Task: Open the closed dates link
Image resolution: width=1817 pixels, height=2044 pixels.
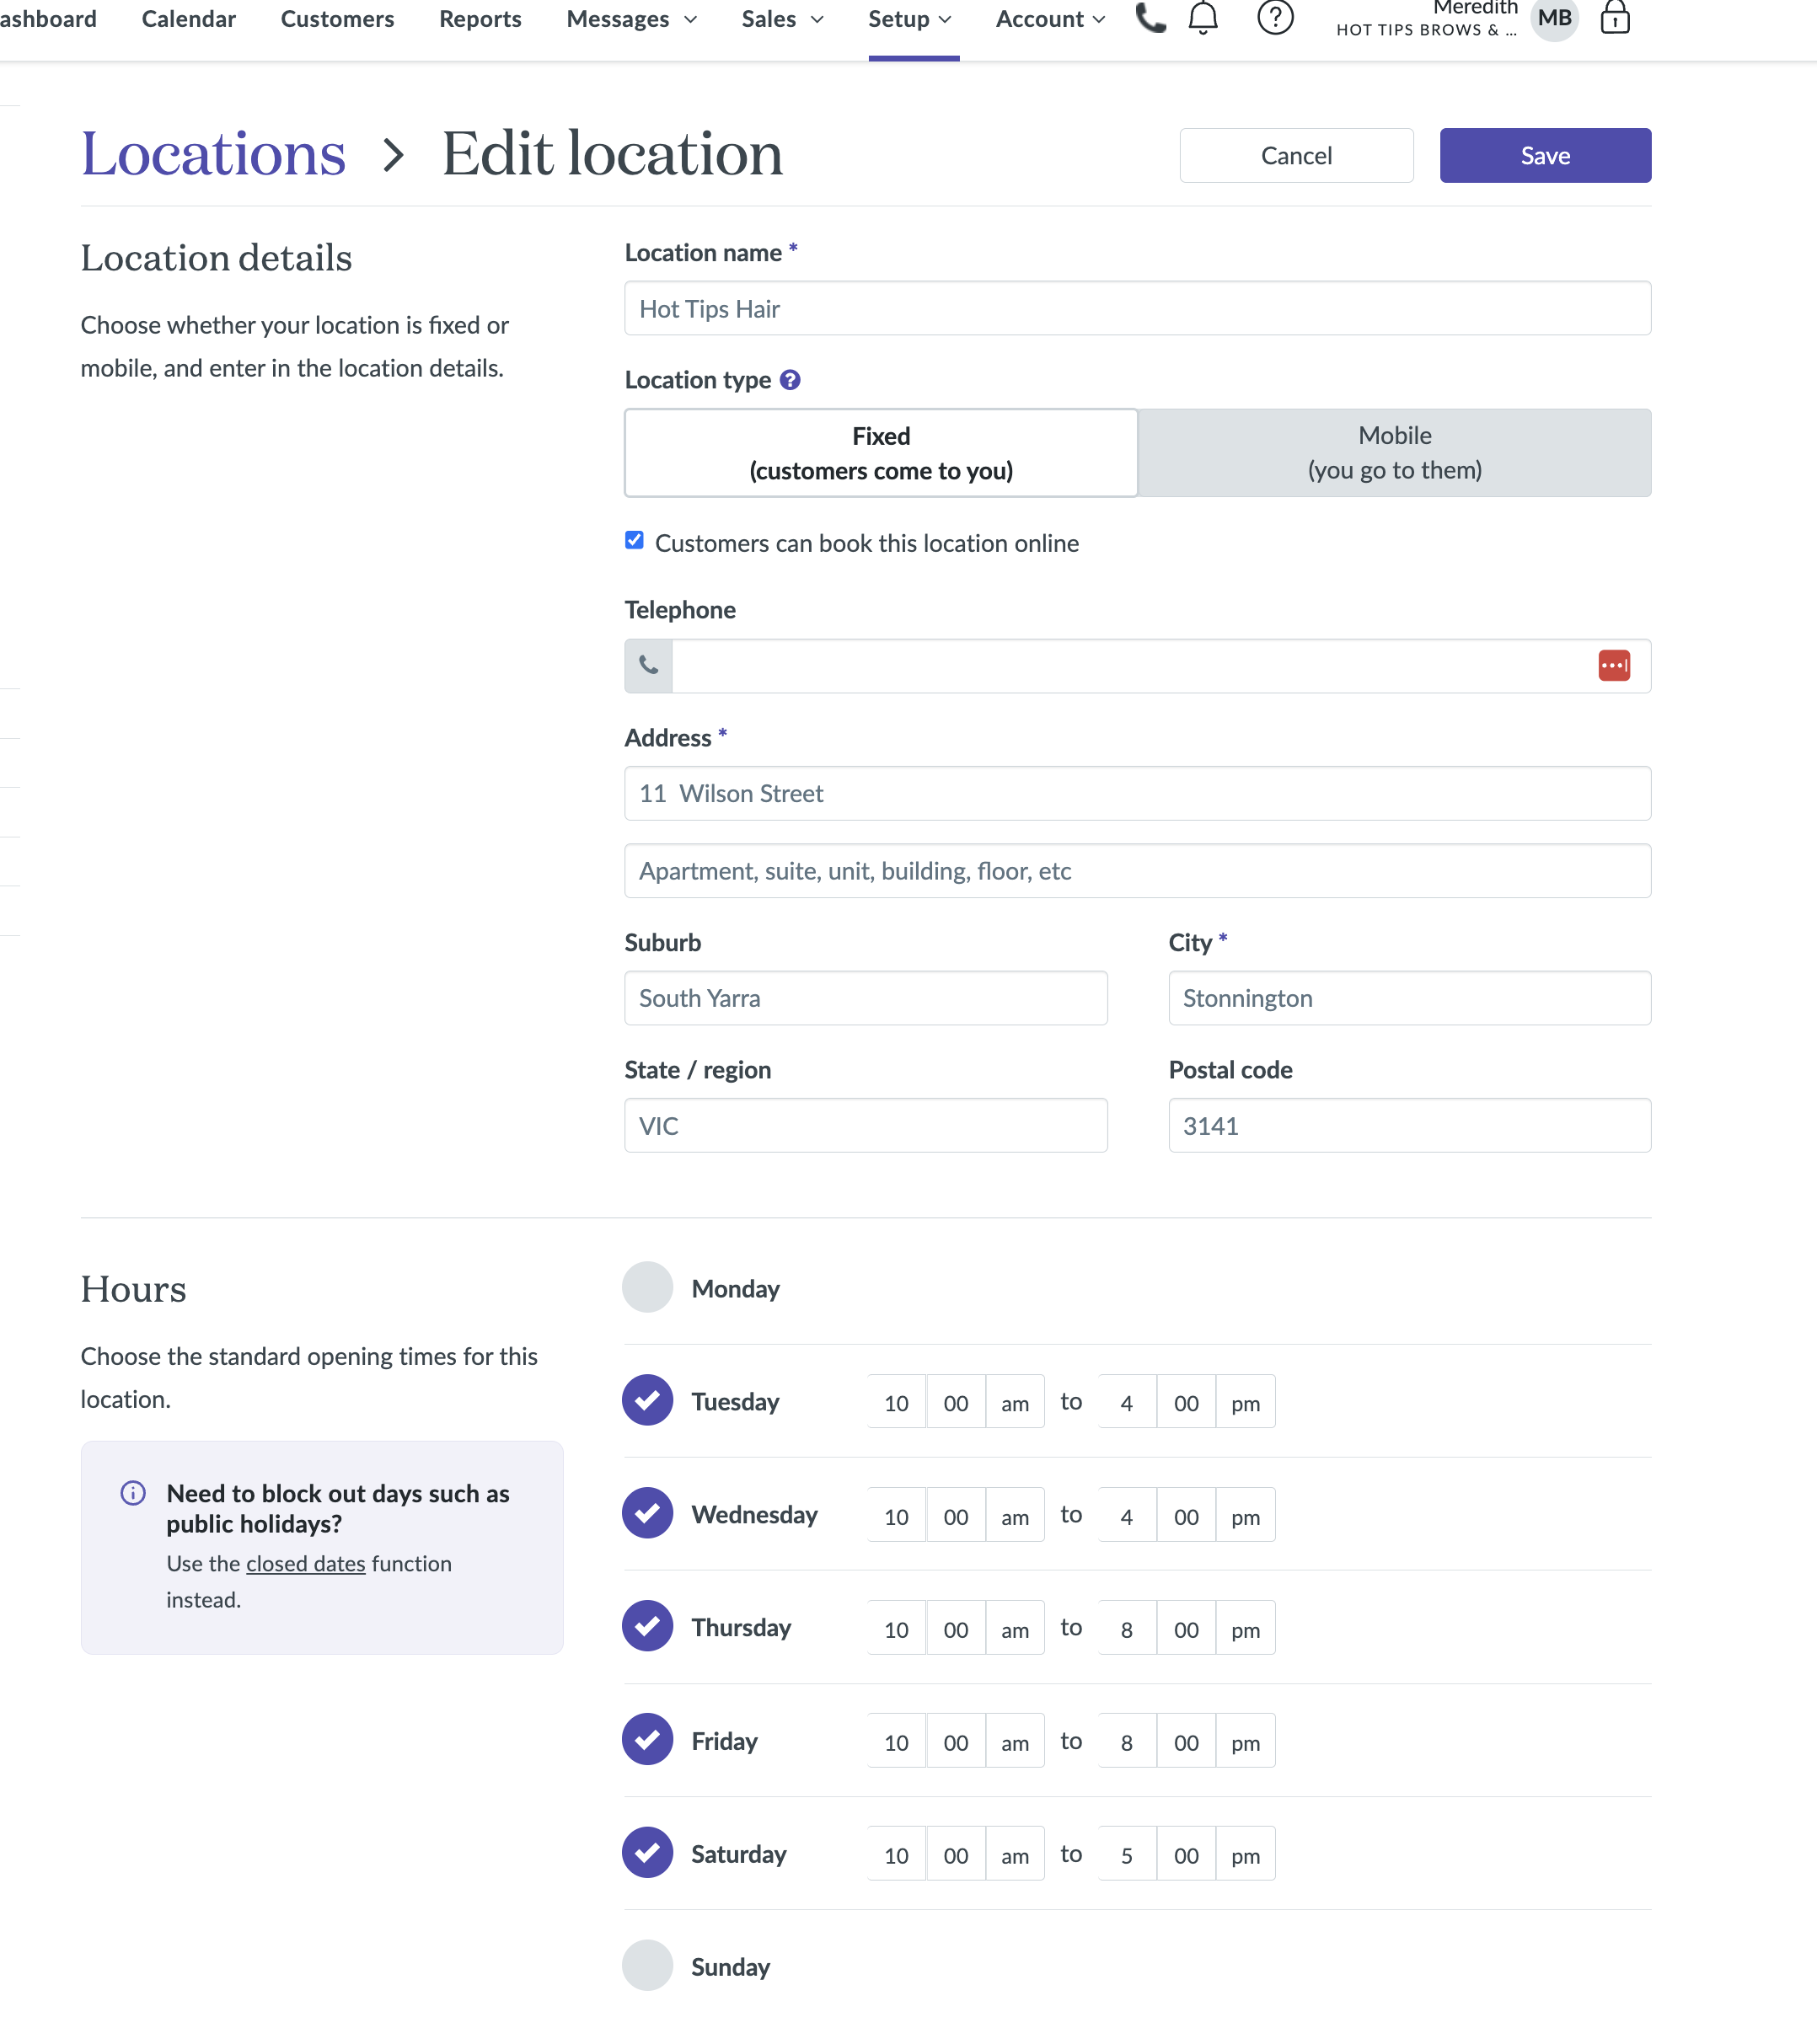Action: tap(305, 1564)
